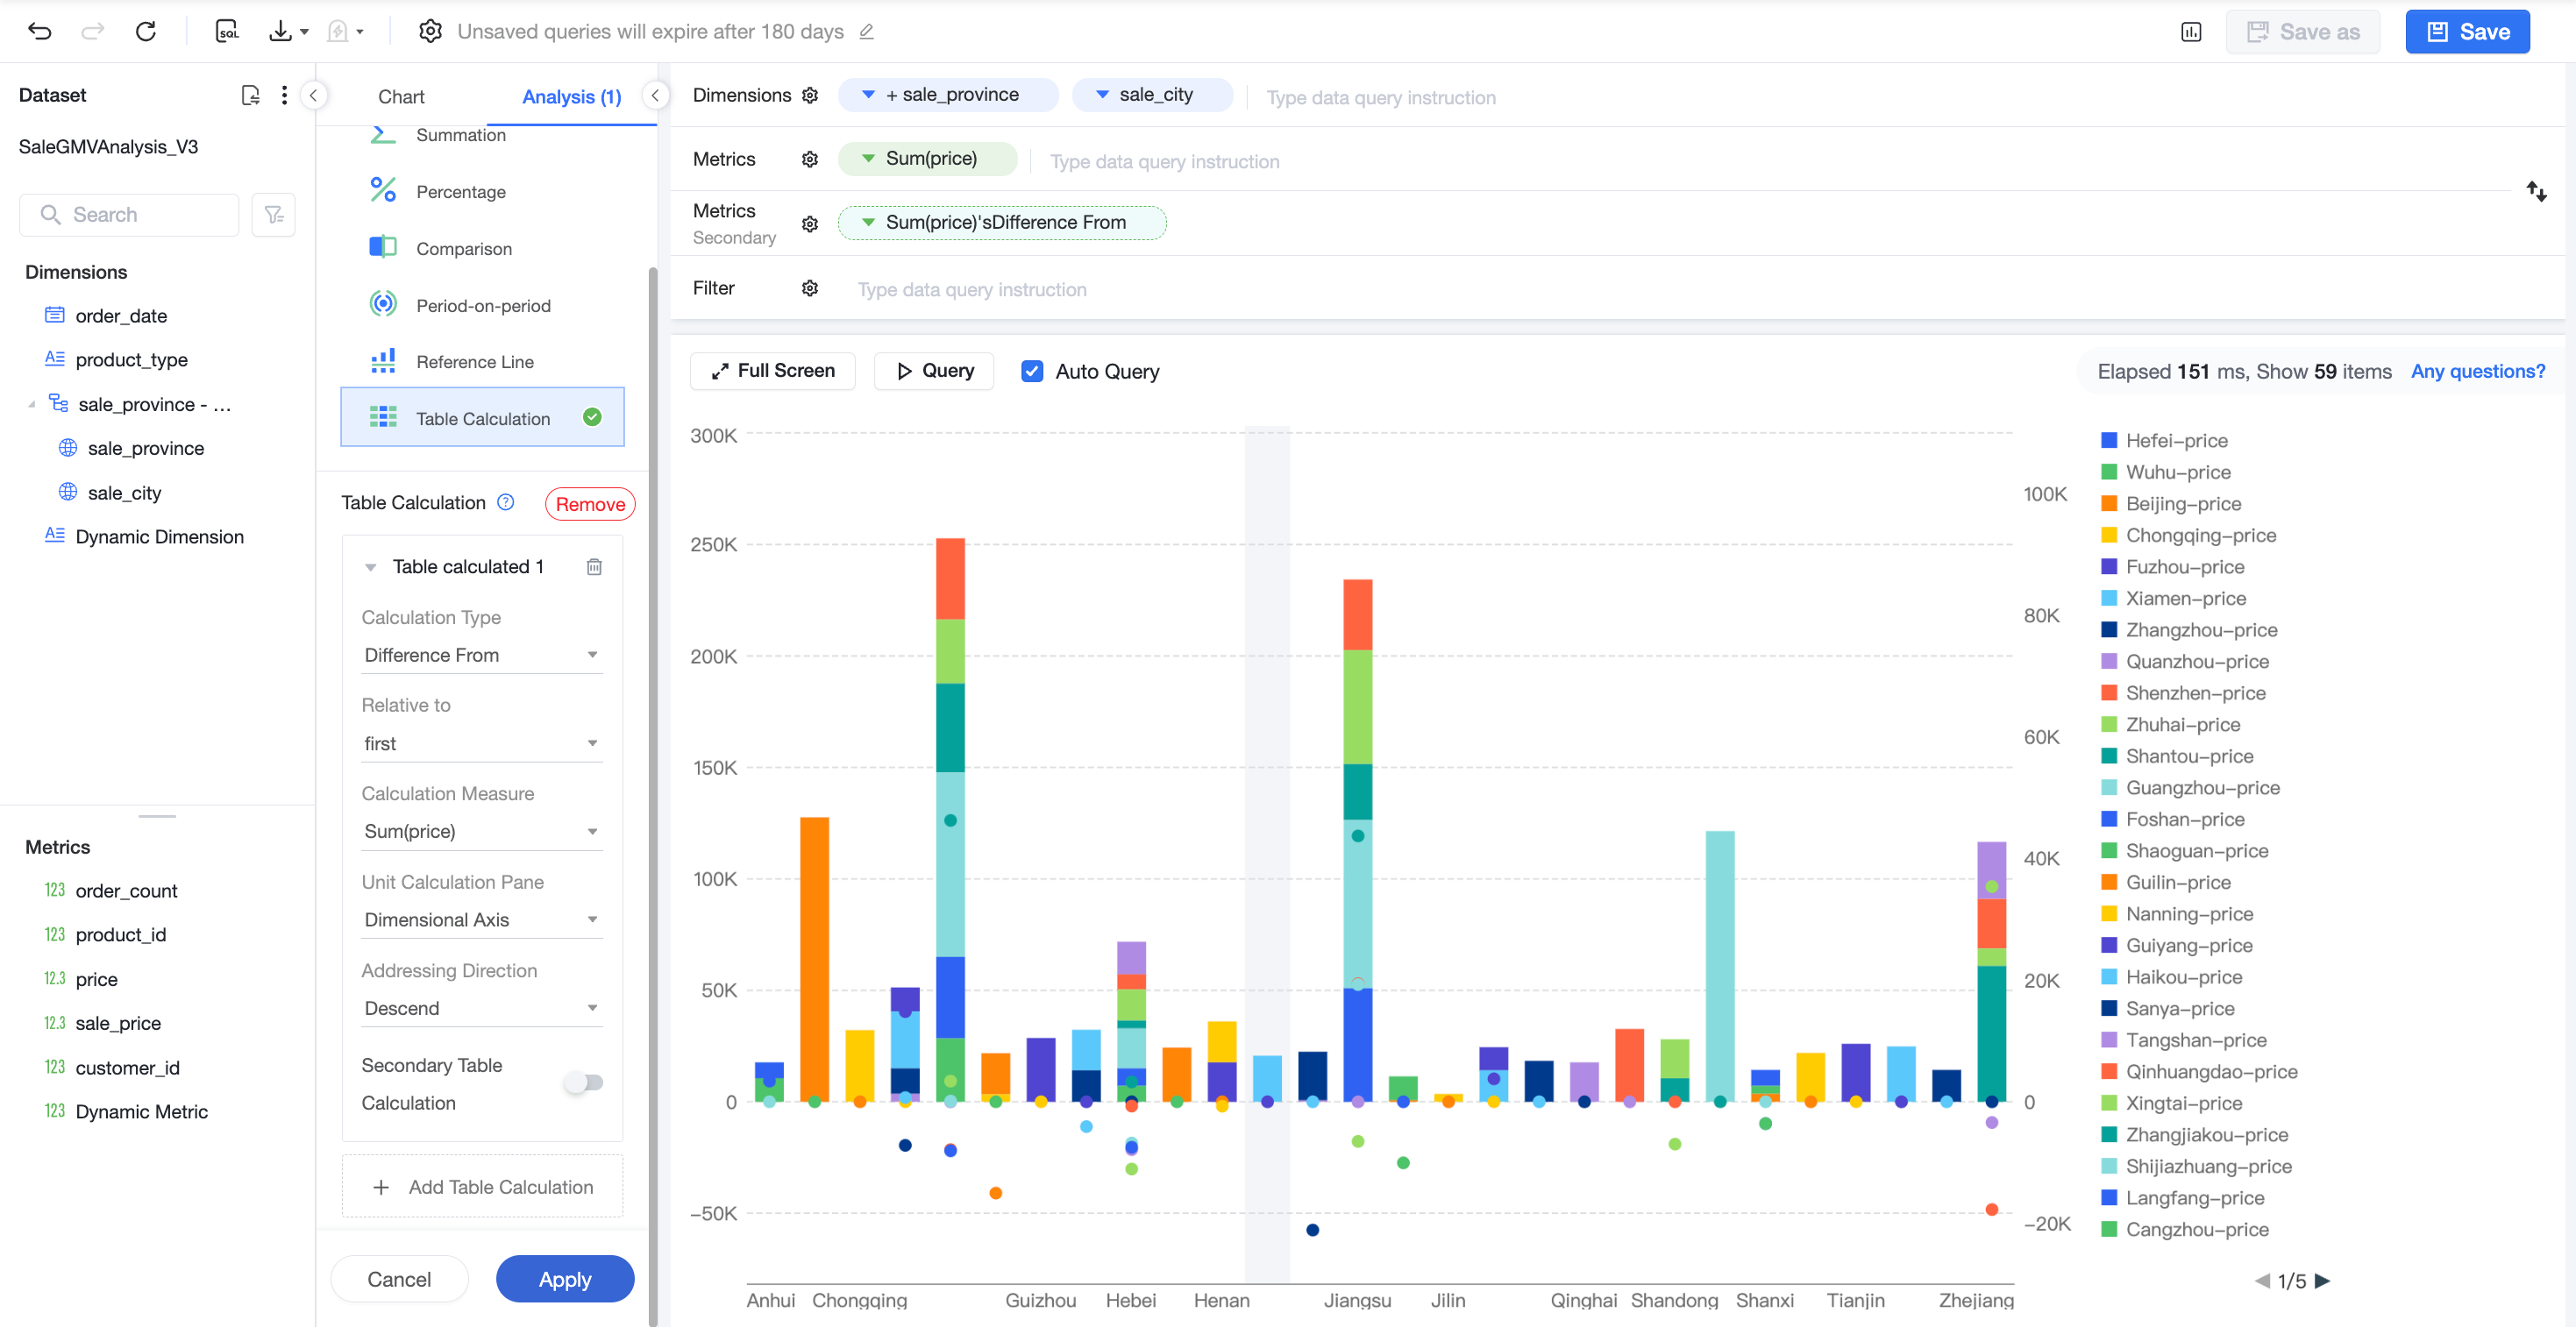The width and height of the screenshot is (2576, 1327).
Task: Collapse the Table calculated 1 section
Action: pyautogui.click(x=371, y=567)
